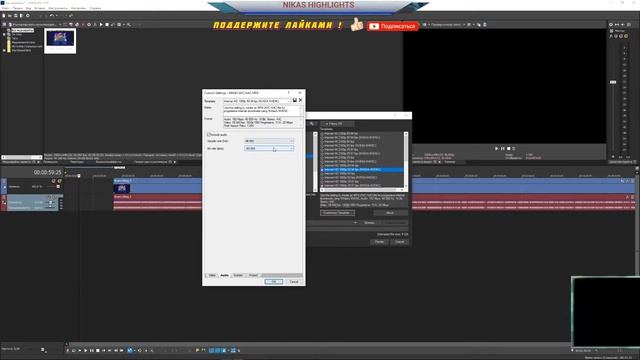Image resolution: width=640 pixels, height=360 pixels.
Task: Click Stop in the bottom transport bar
Action: click(x=98, y=350)
